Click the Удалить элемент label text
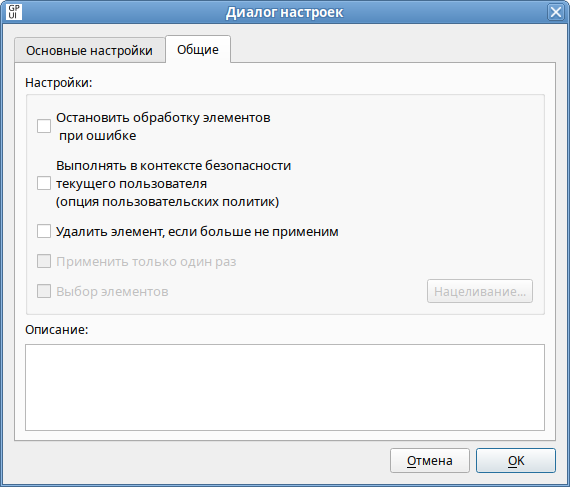Image resolution: width=570 pixels, height=487 pixels. click(108, 232)
